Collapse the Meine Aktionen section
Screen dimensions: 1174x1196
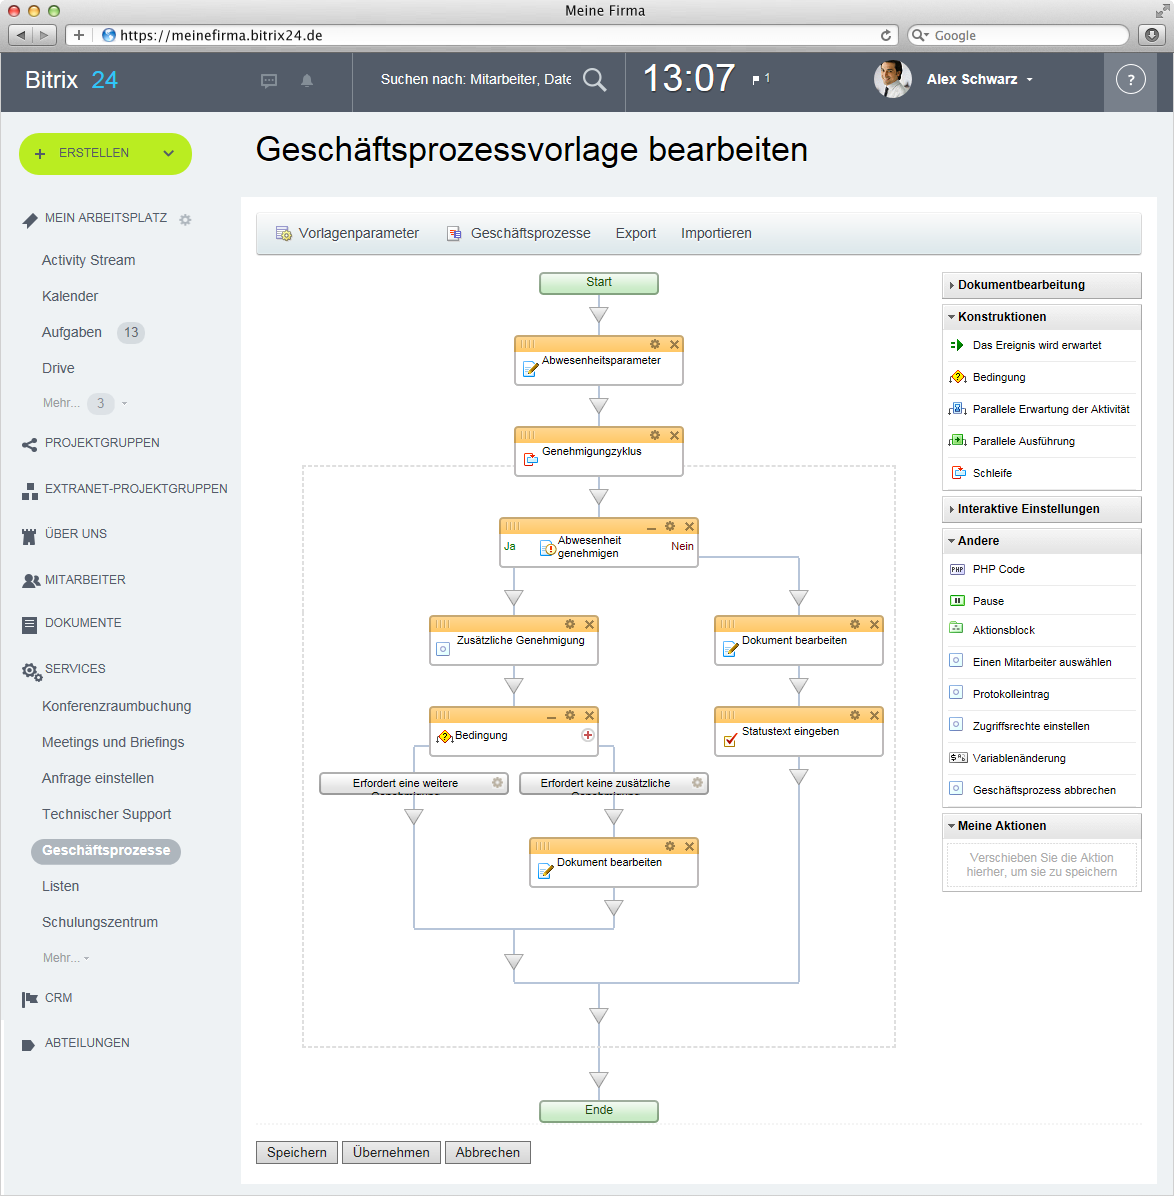[1041, 826]
